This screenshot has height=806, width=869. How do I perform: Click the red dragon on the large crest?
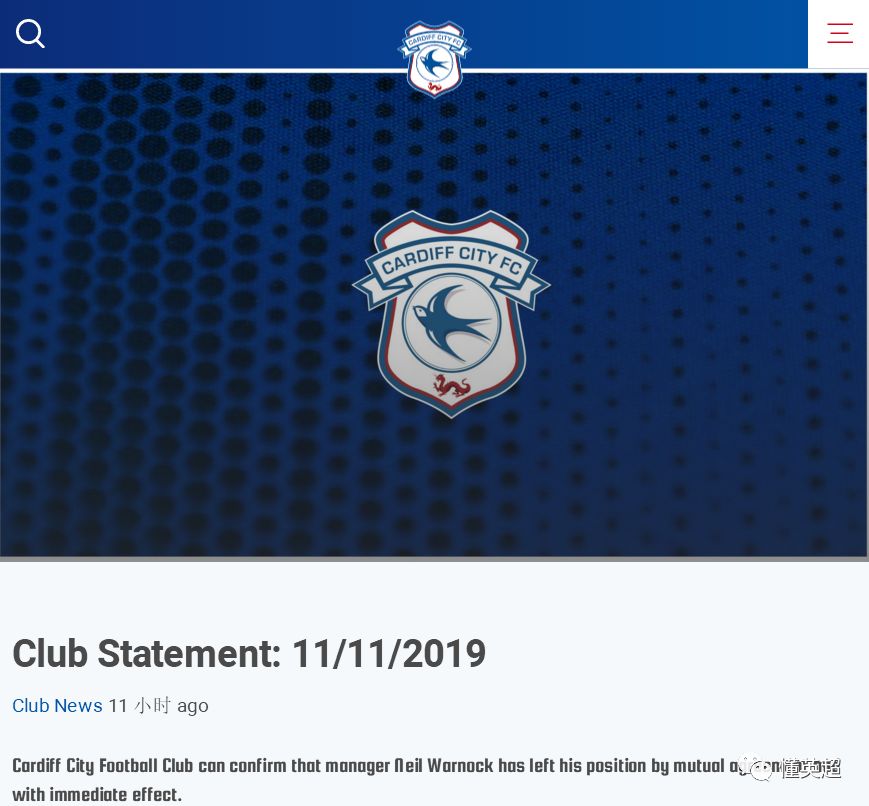click(452, 386)
